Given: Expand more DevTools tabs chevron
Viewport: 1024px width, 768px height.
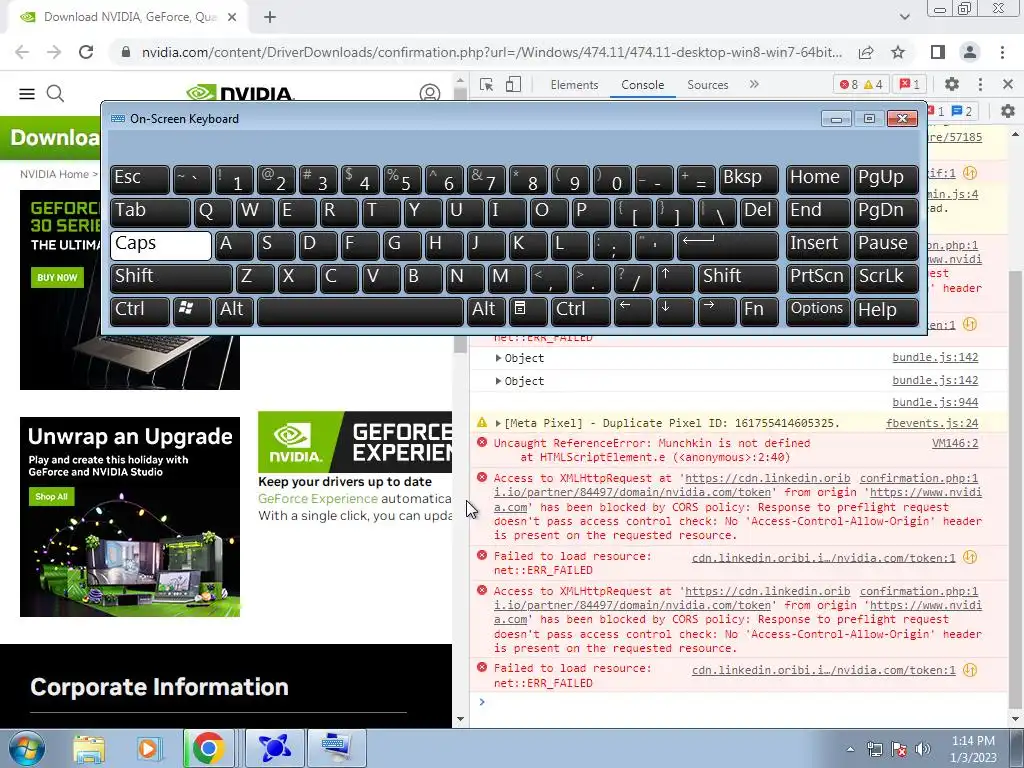Looking at the screenshot, I should click(x=754, y=84).
